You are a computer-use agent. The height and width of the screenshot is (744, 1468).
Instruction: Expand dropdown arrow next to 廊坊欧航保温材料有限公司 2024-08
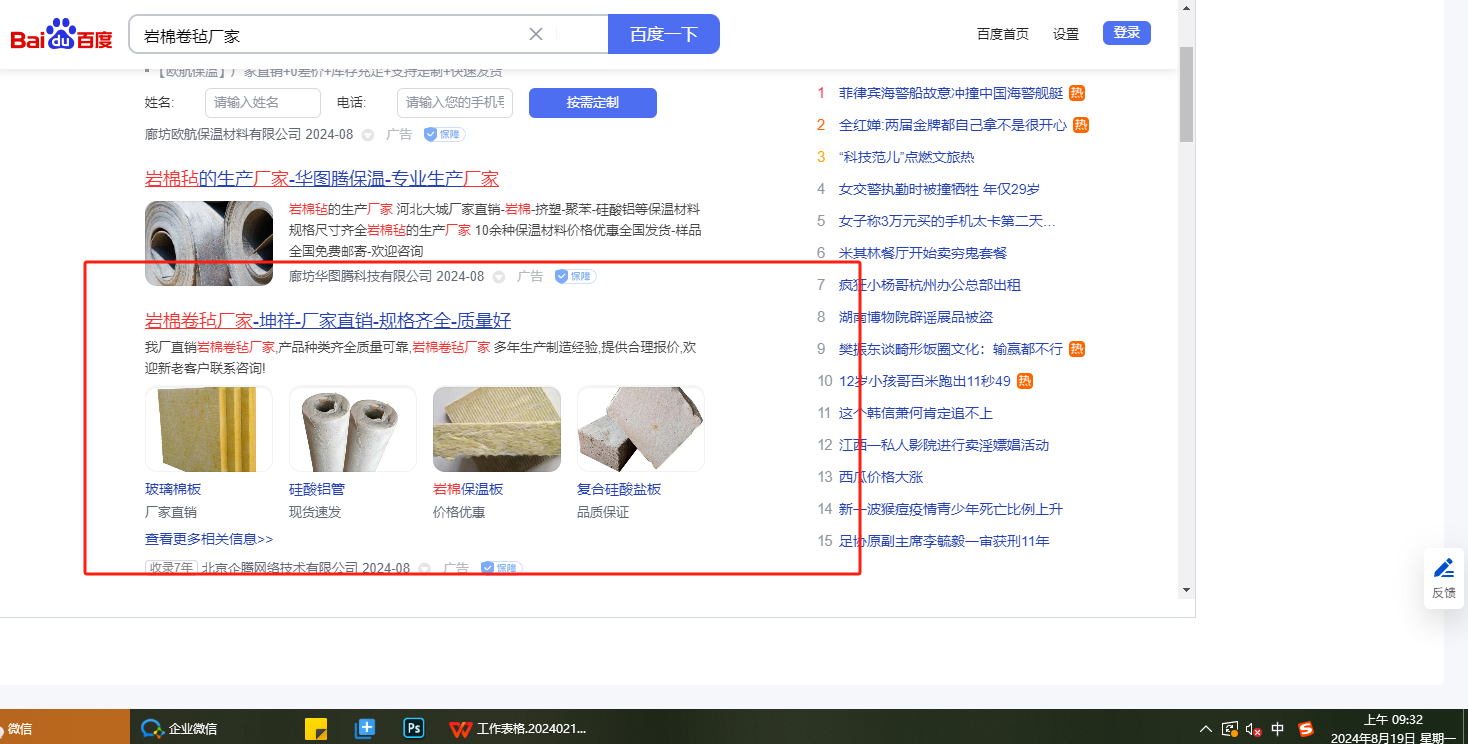point(367,135)
